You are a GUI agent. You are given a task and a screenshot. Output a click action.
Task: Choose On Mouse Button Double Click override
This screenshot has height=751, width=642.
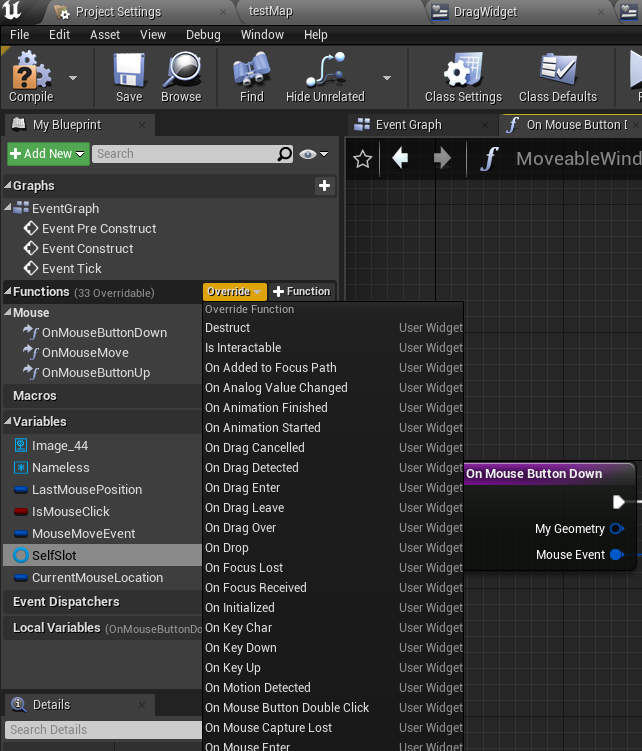[333, 708]
